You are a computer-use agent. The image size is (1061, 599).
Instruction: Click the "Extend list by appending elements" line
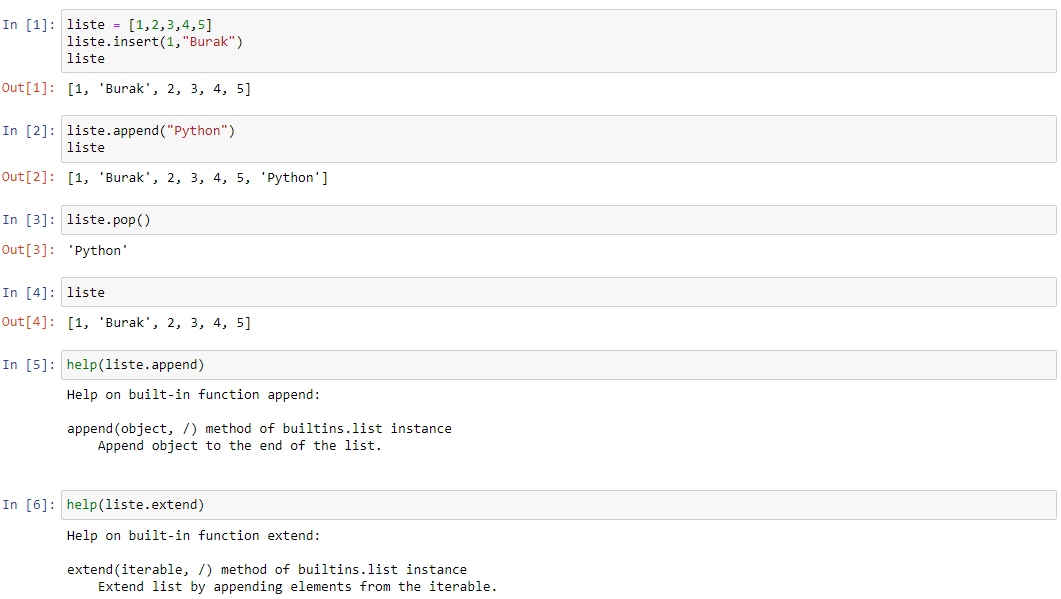click(x=298, y=587)
